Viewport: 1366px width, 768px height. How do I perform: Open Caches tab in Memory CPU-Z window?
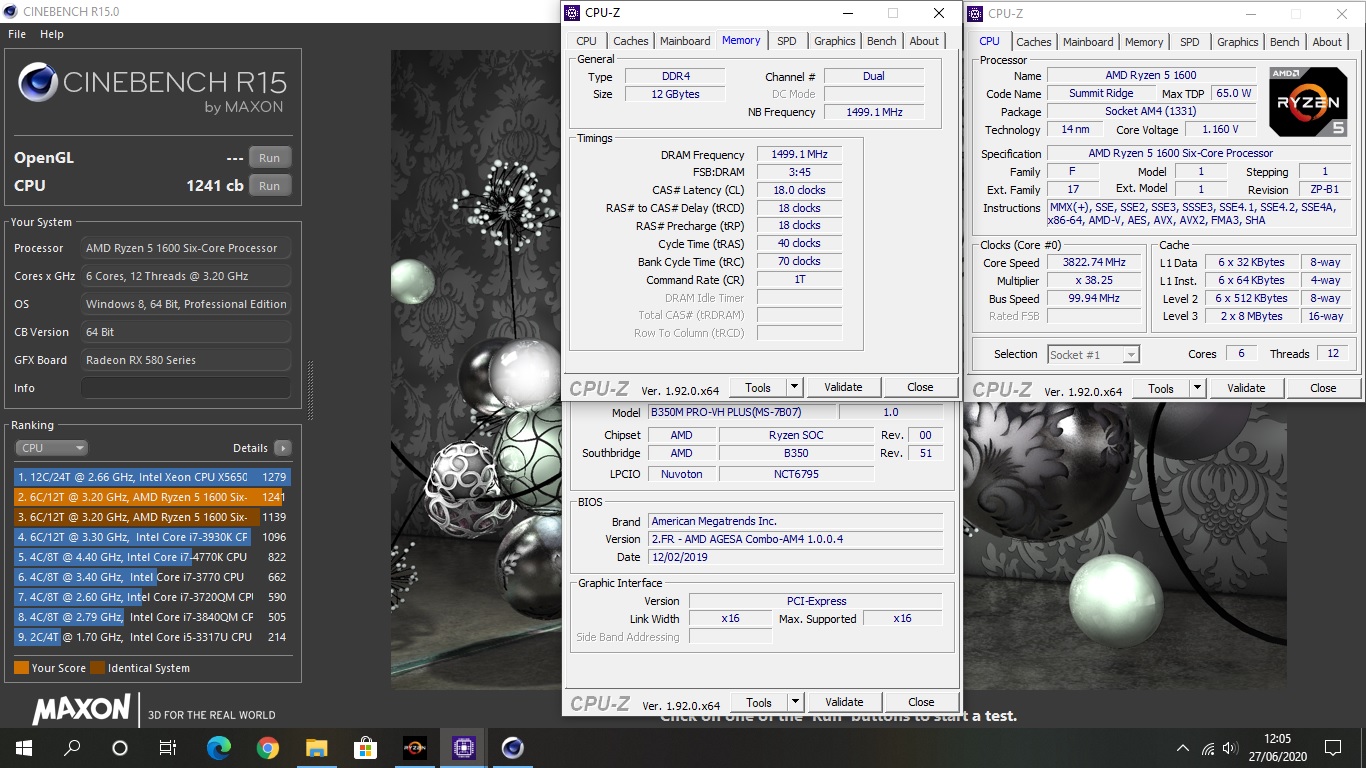click(631, 41)
